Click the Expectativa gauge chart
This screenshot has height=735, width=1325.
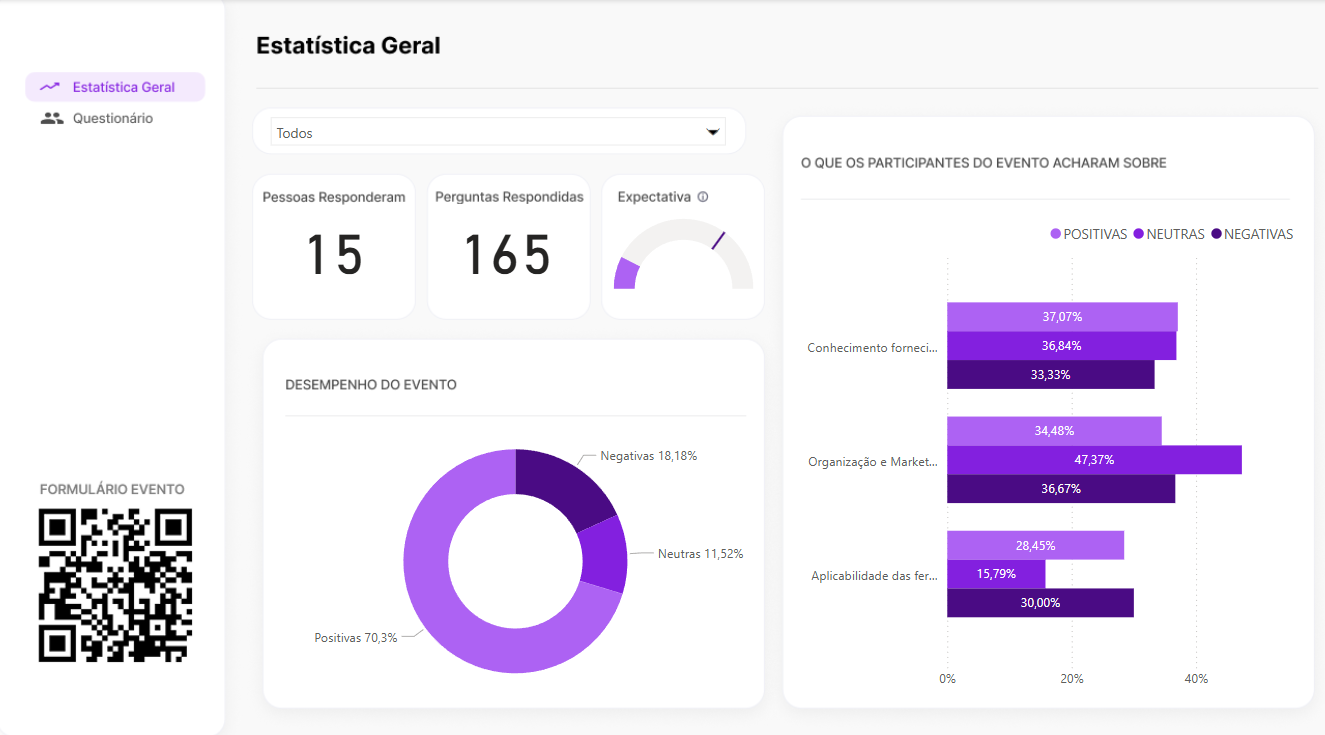click(683, 255)
